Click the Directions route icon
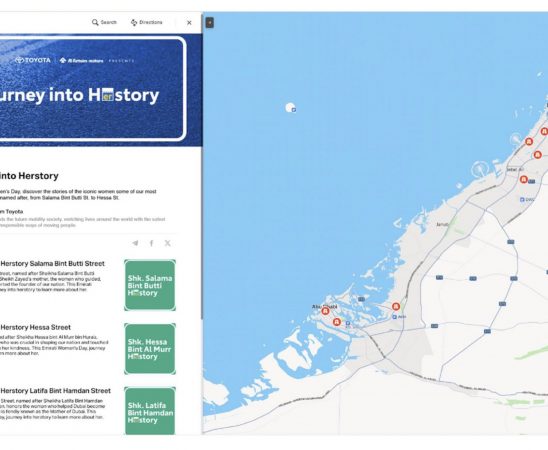Screen dimensions: 548x450 134,22
